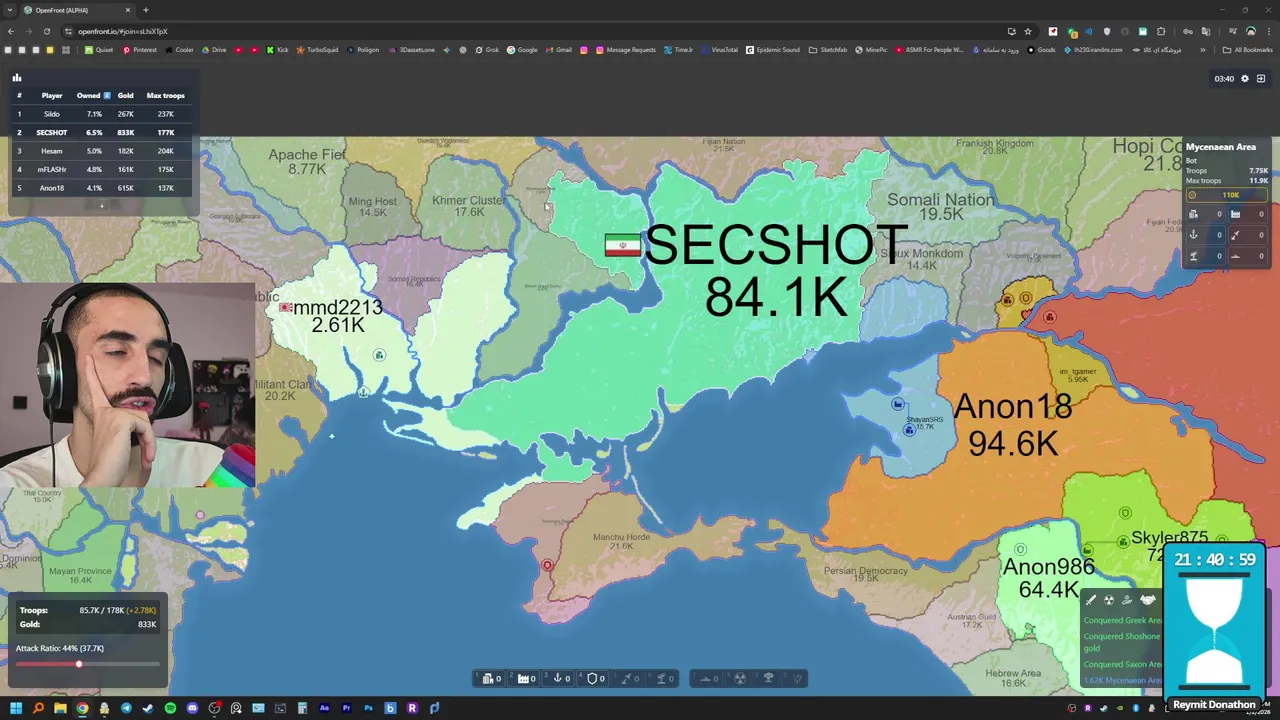Click the OpenFront (ALPHA) browser tab
This screenshot has width=1280, height=720.
pos(75,10)
